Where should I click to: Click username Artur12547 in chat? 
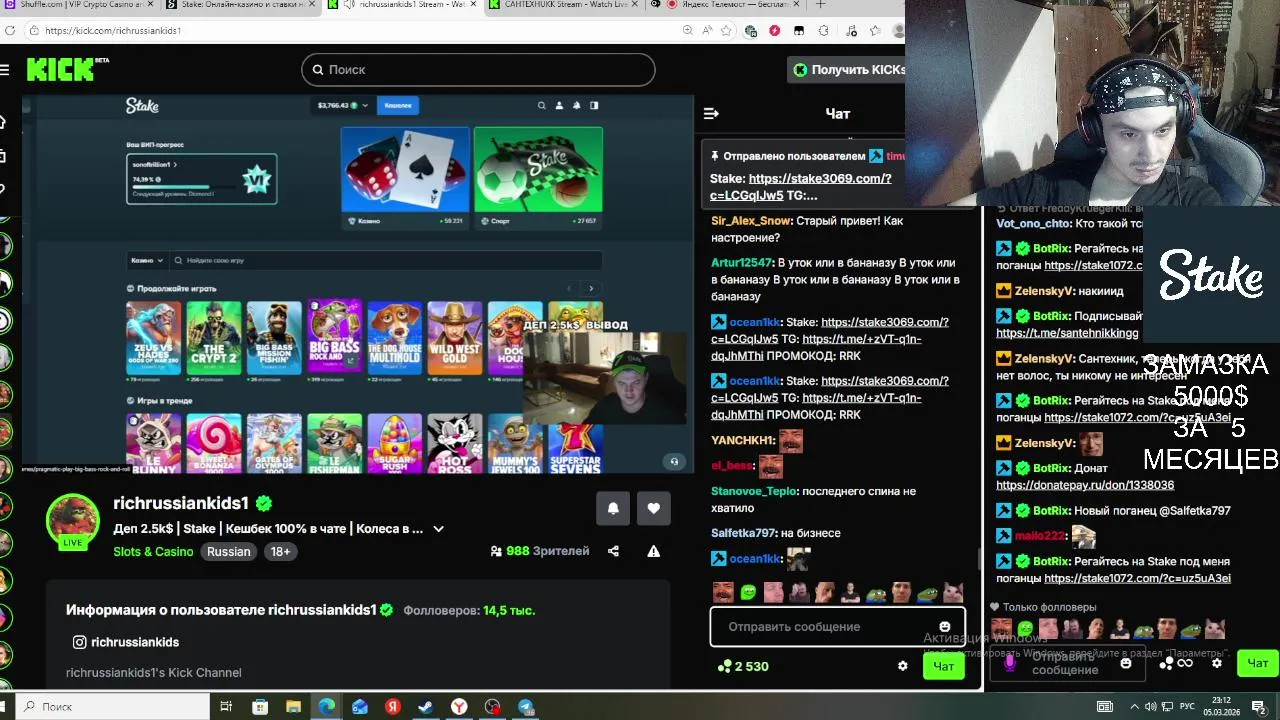(742, 263)
